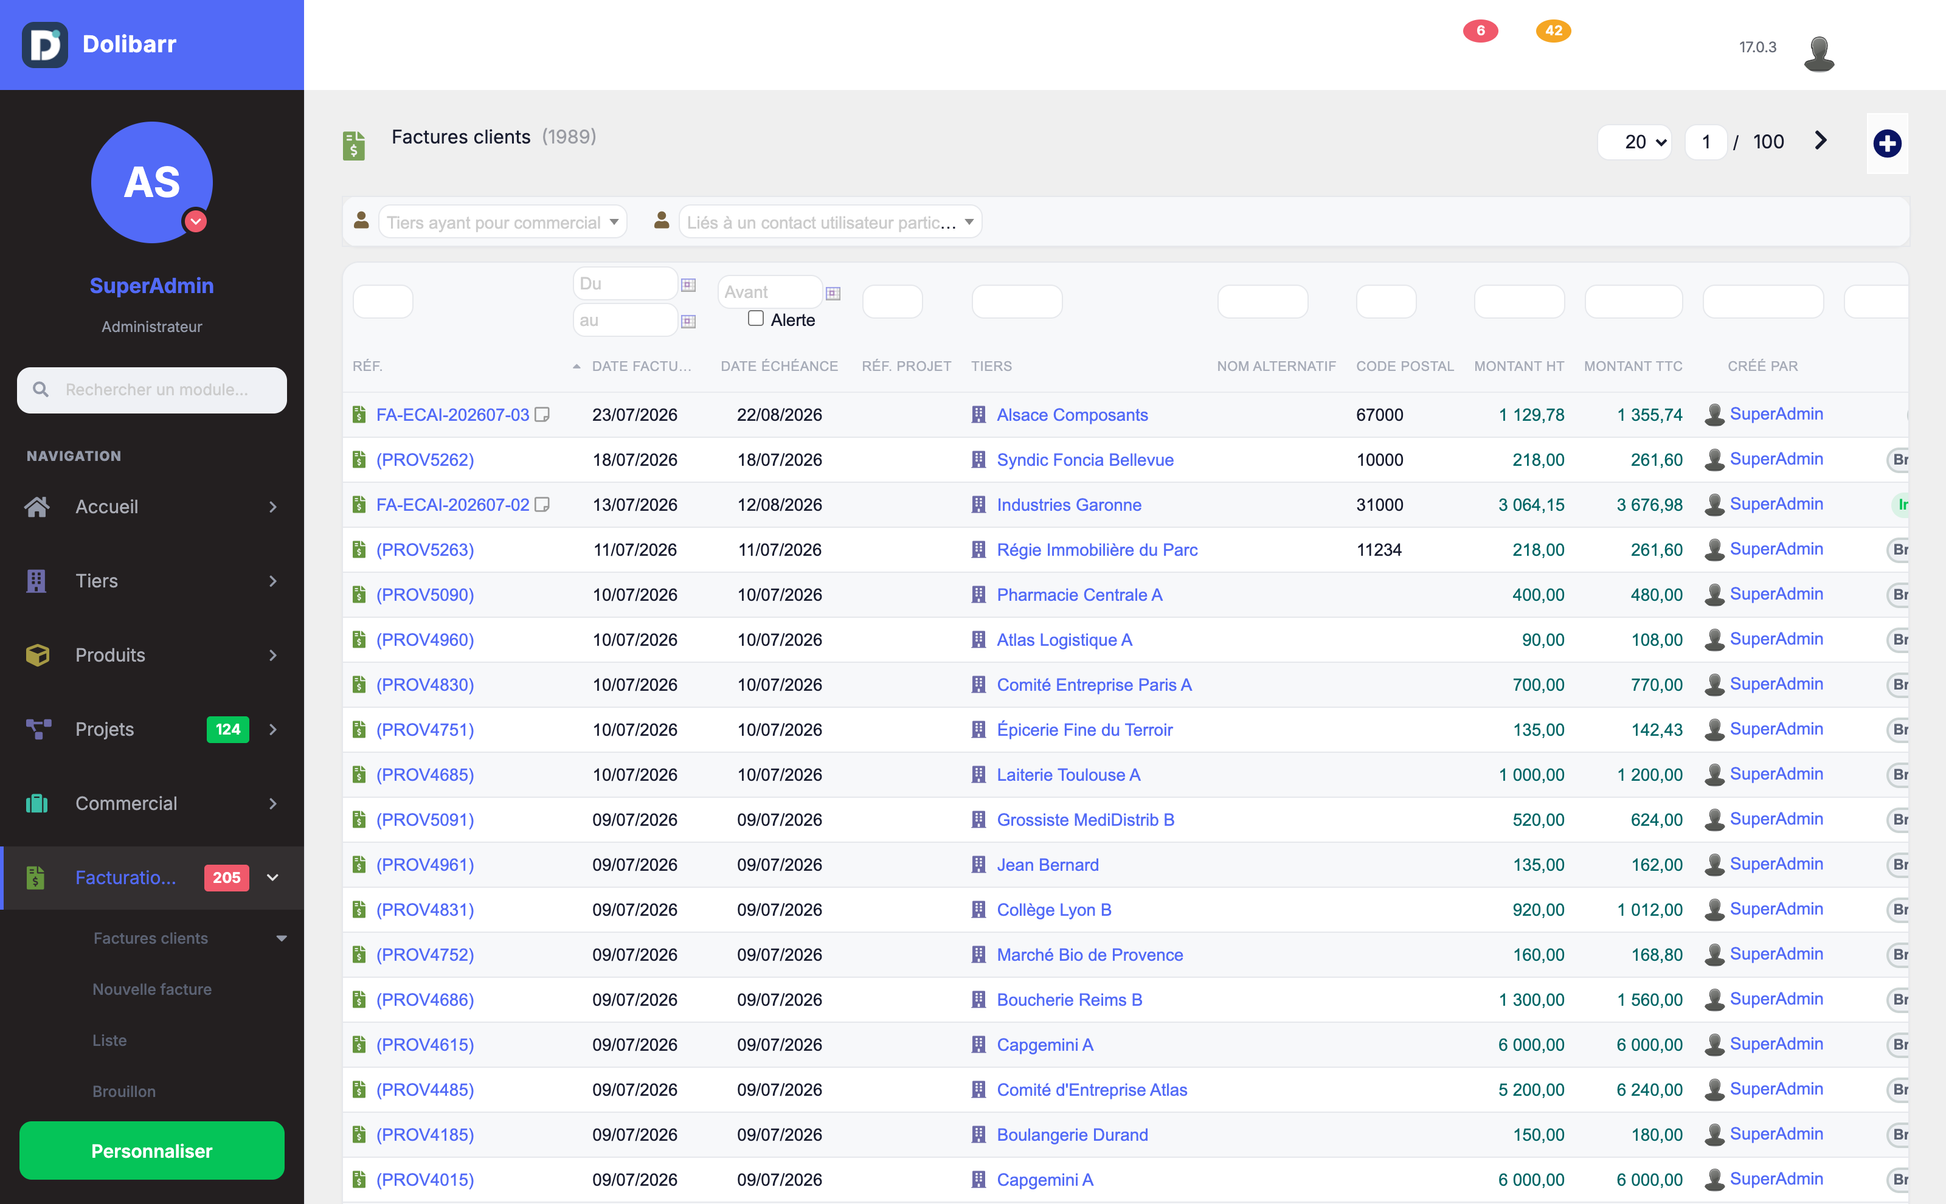The image size is (1946, 1204).
Task: Go to next page using arrow
Action: click(1821, 141)
